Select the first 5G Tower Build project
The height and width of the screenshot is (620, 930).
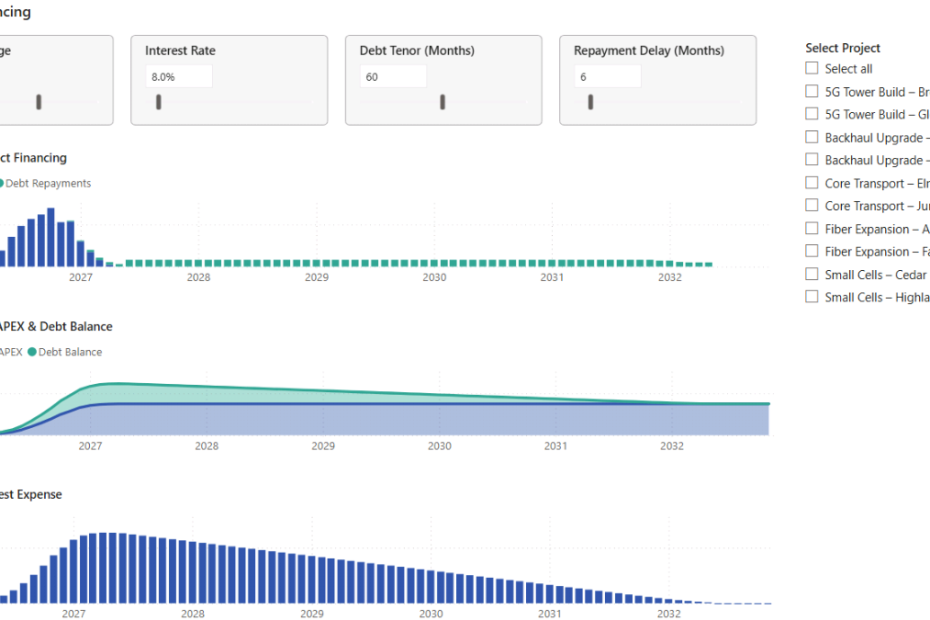[x=811, y=90]
